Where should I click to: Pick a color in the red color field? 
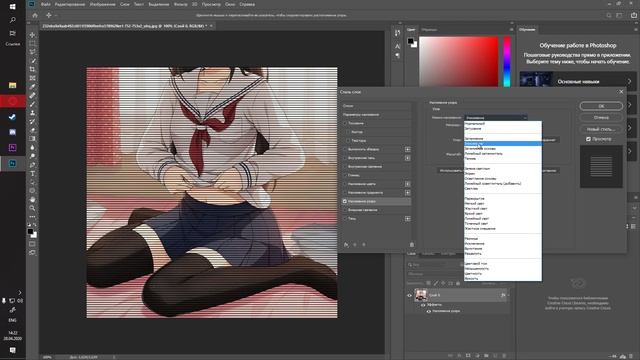[459, 61]
